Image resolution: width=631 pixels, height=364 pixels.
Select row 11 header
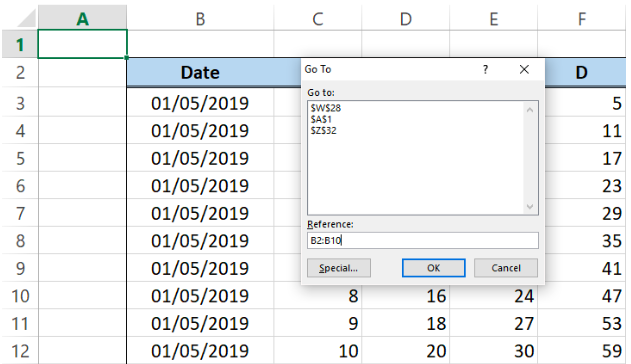pos(20,323)
